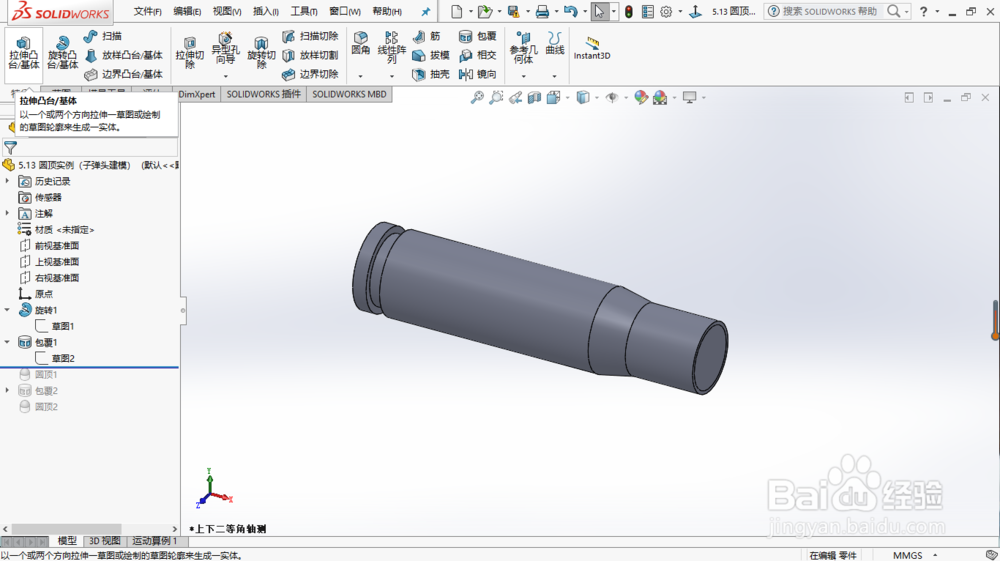Select the Wrap tool (包覆)
Viewport: 1000px width, 561px height.
478,36
